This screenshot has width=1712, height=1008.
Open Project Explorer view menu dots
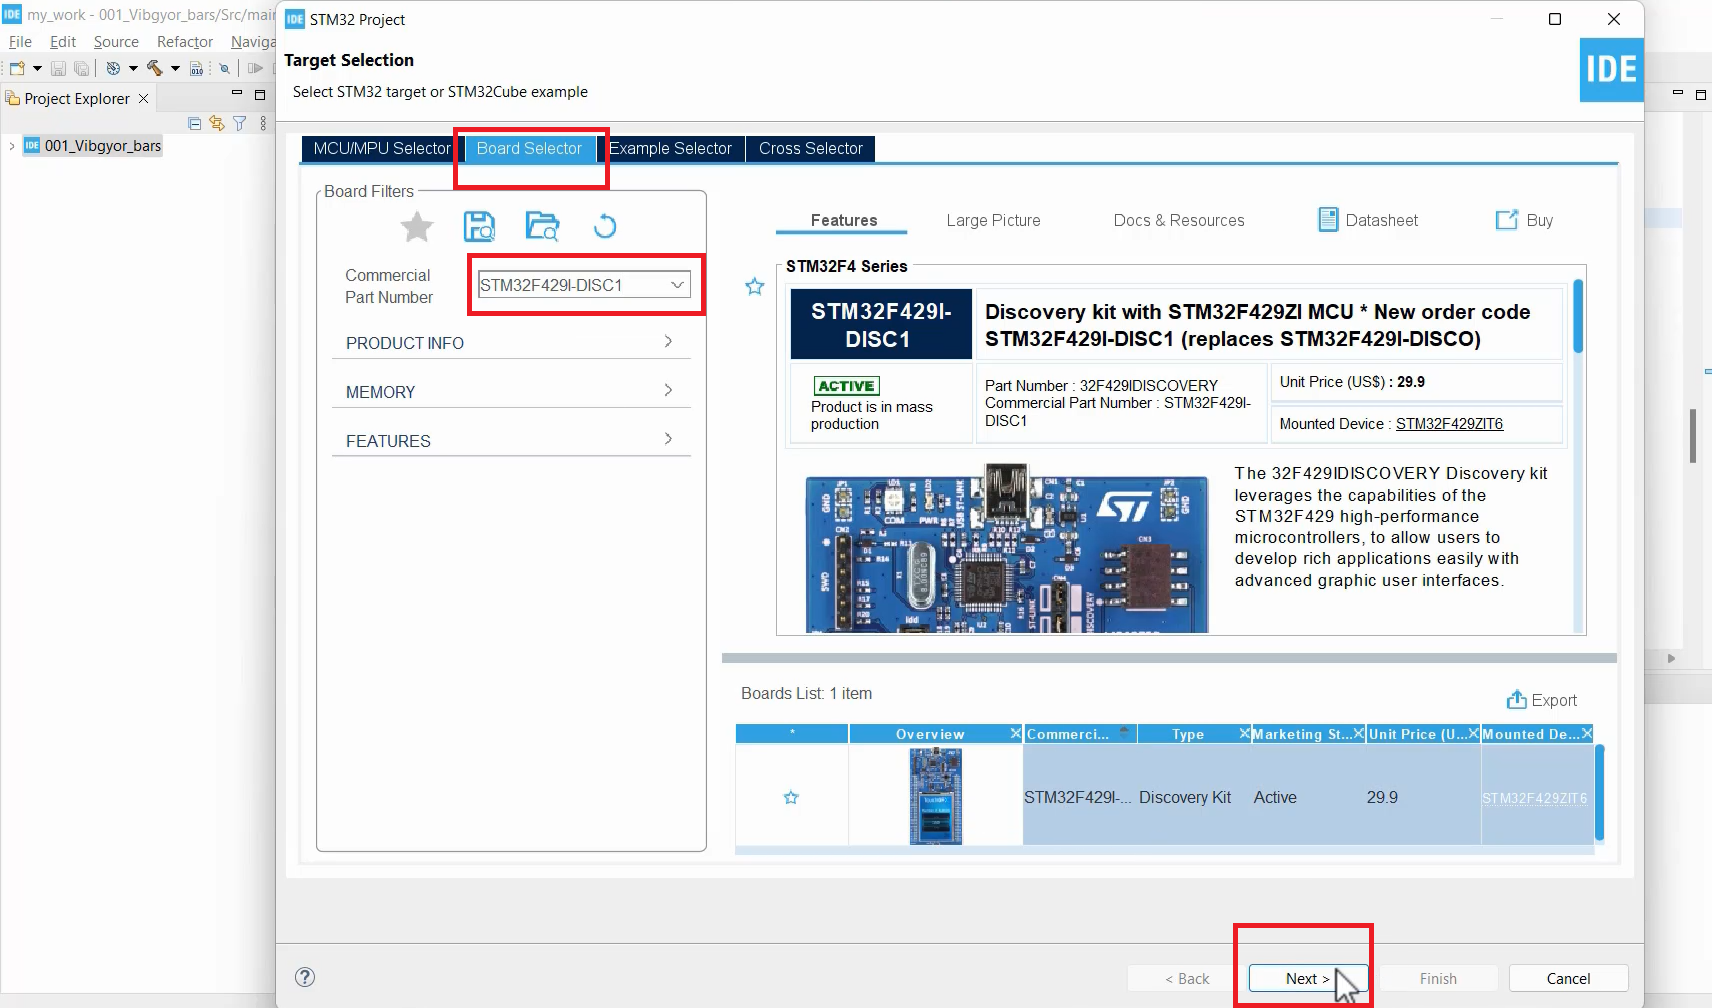(x=263, y=123)
